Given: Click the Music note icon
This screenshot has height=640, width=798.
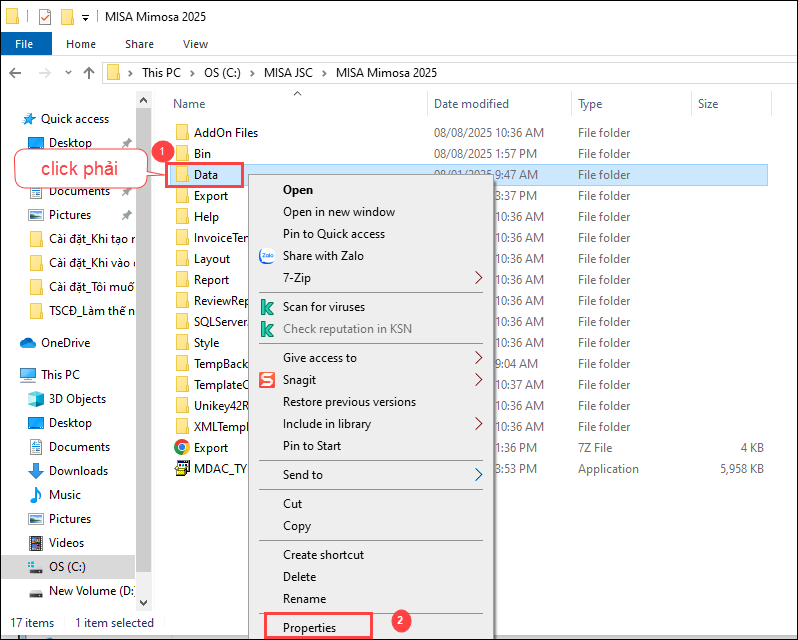Looking at the screenshot, I should point(36,494).
